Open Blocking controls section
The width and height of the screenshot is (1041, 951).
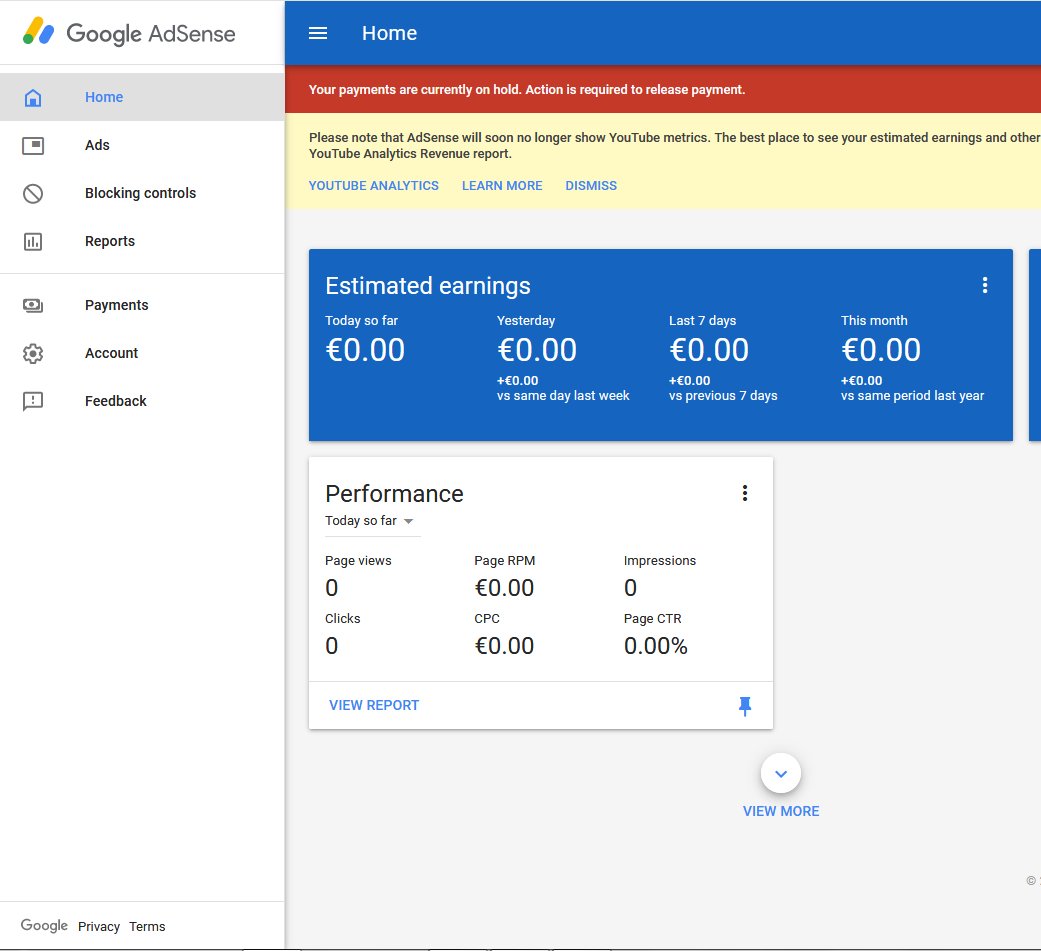[140, 193]
